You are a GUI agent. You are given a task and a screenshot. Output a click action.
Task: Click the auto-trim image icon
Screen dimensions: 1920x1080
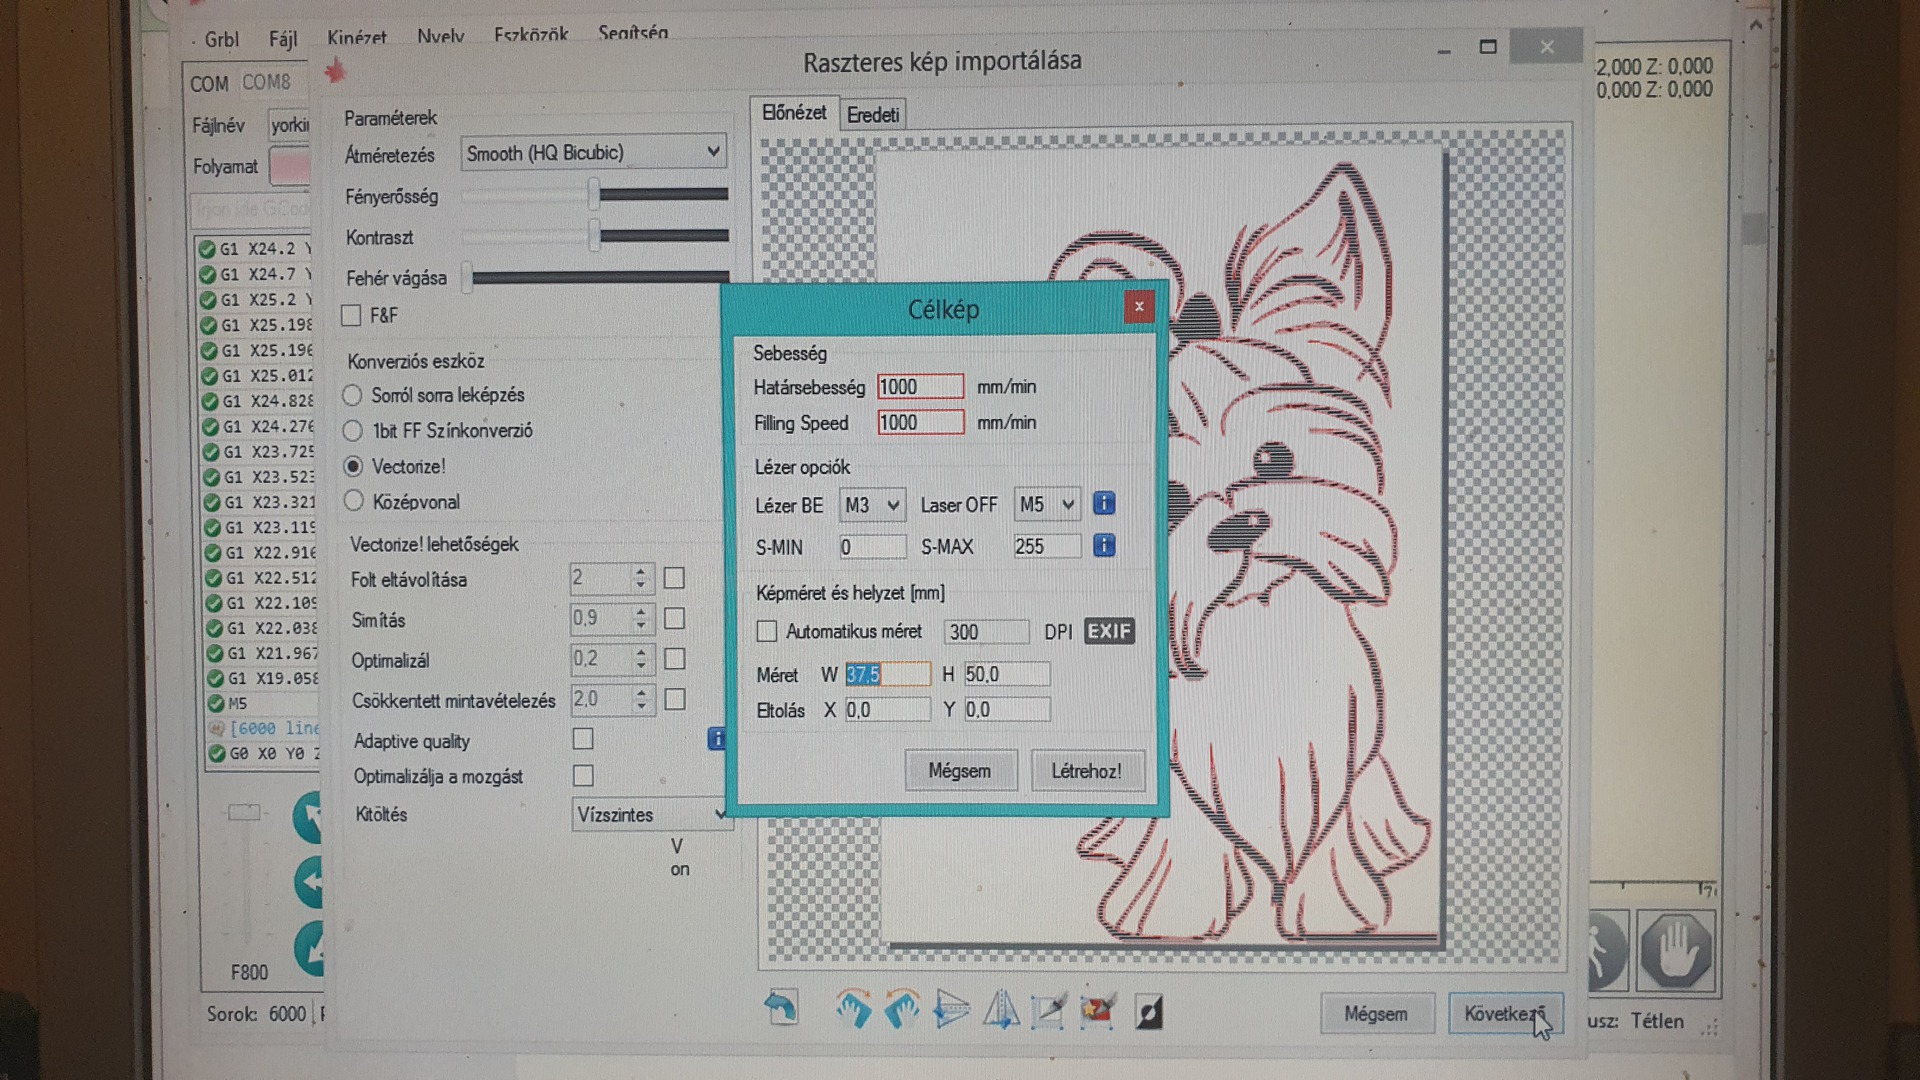tap(1098, 1011)
